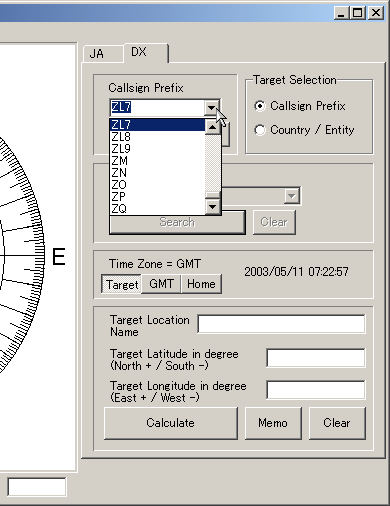
Task: Click the Memo button
Action: (x=273, y=423)
